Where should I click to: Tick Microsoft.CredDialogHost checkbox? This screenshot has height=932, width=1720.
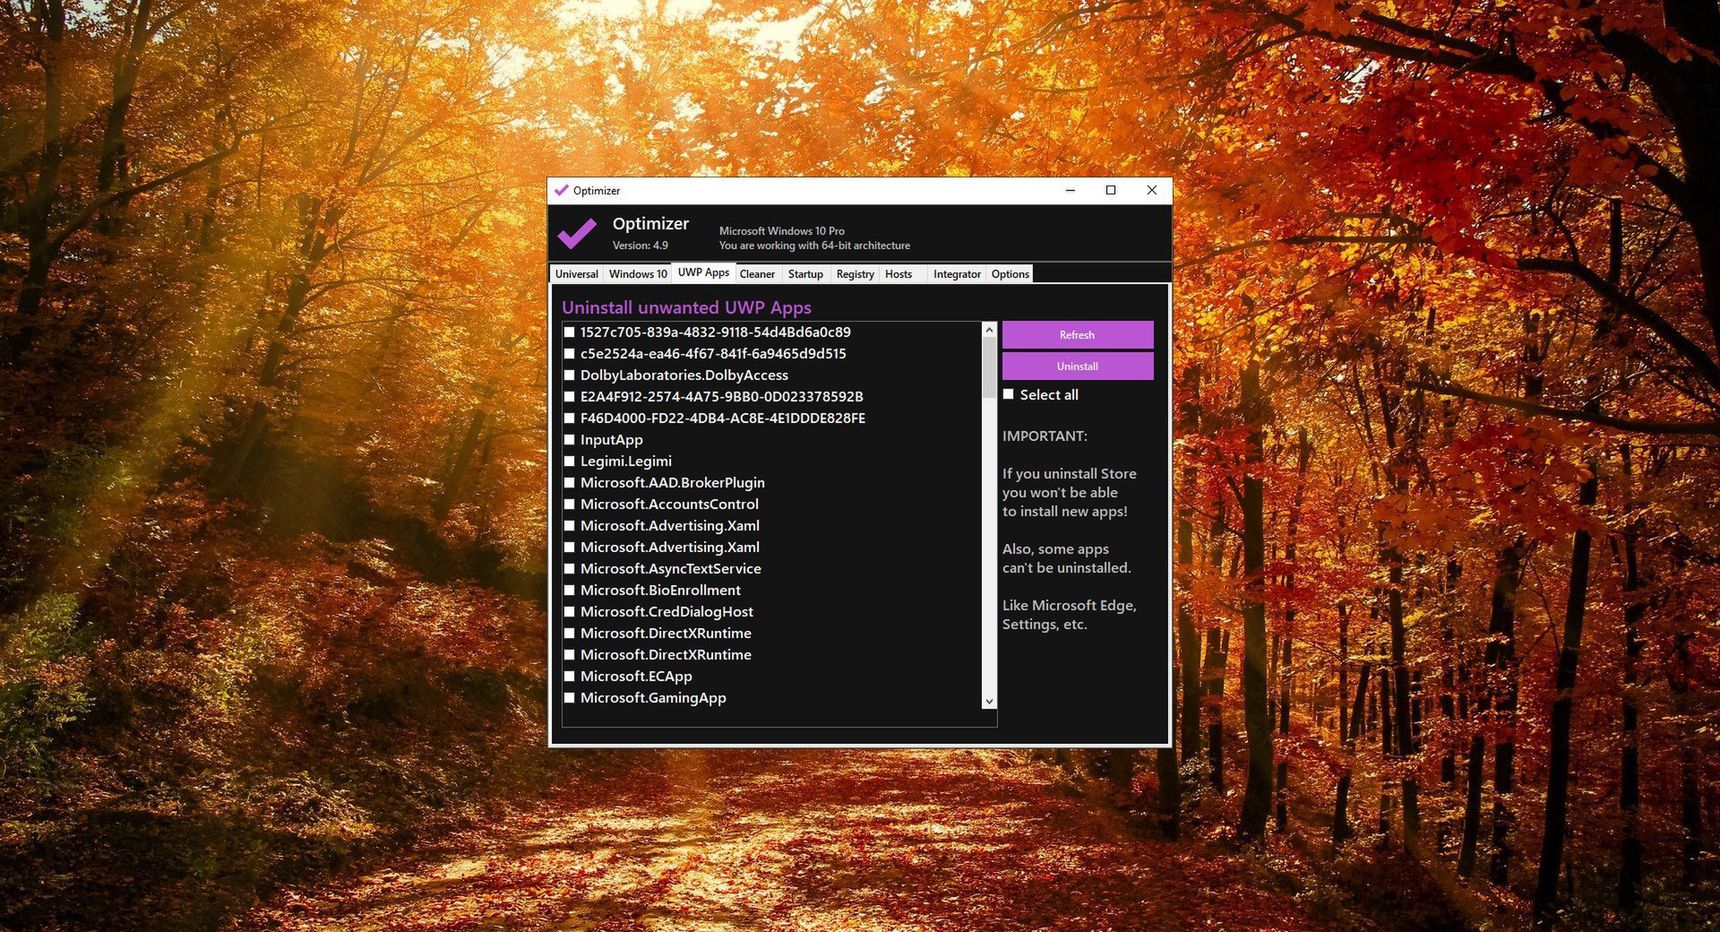(x=569, y=612)
